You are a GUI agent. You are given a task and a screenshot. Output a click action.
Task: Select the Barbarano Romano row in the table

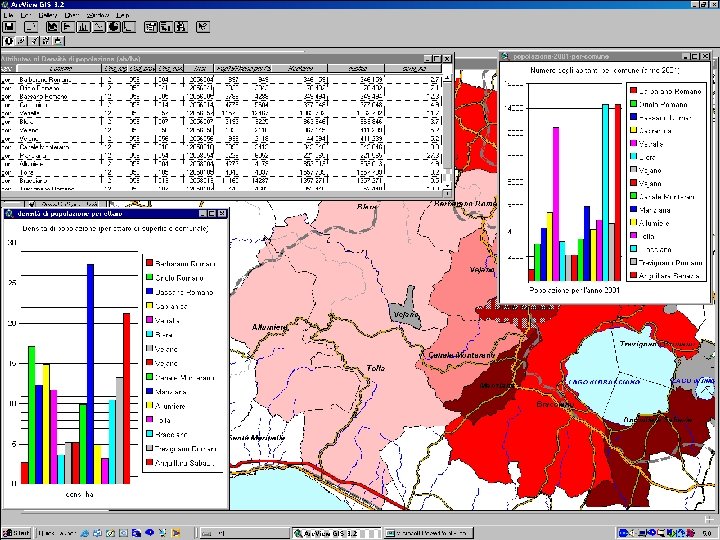click(222, 79)
